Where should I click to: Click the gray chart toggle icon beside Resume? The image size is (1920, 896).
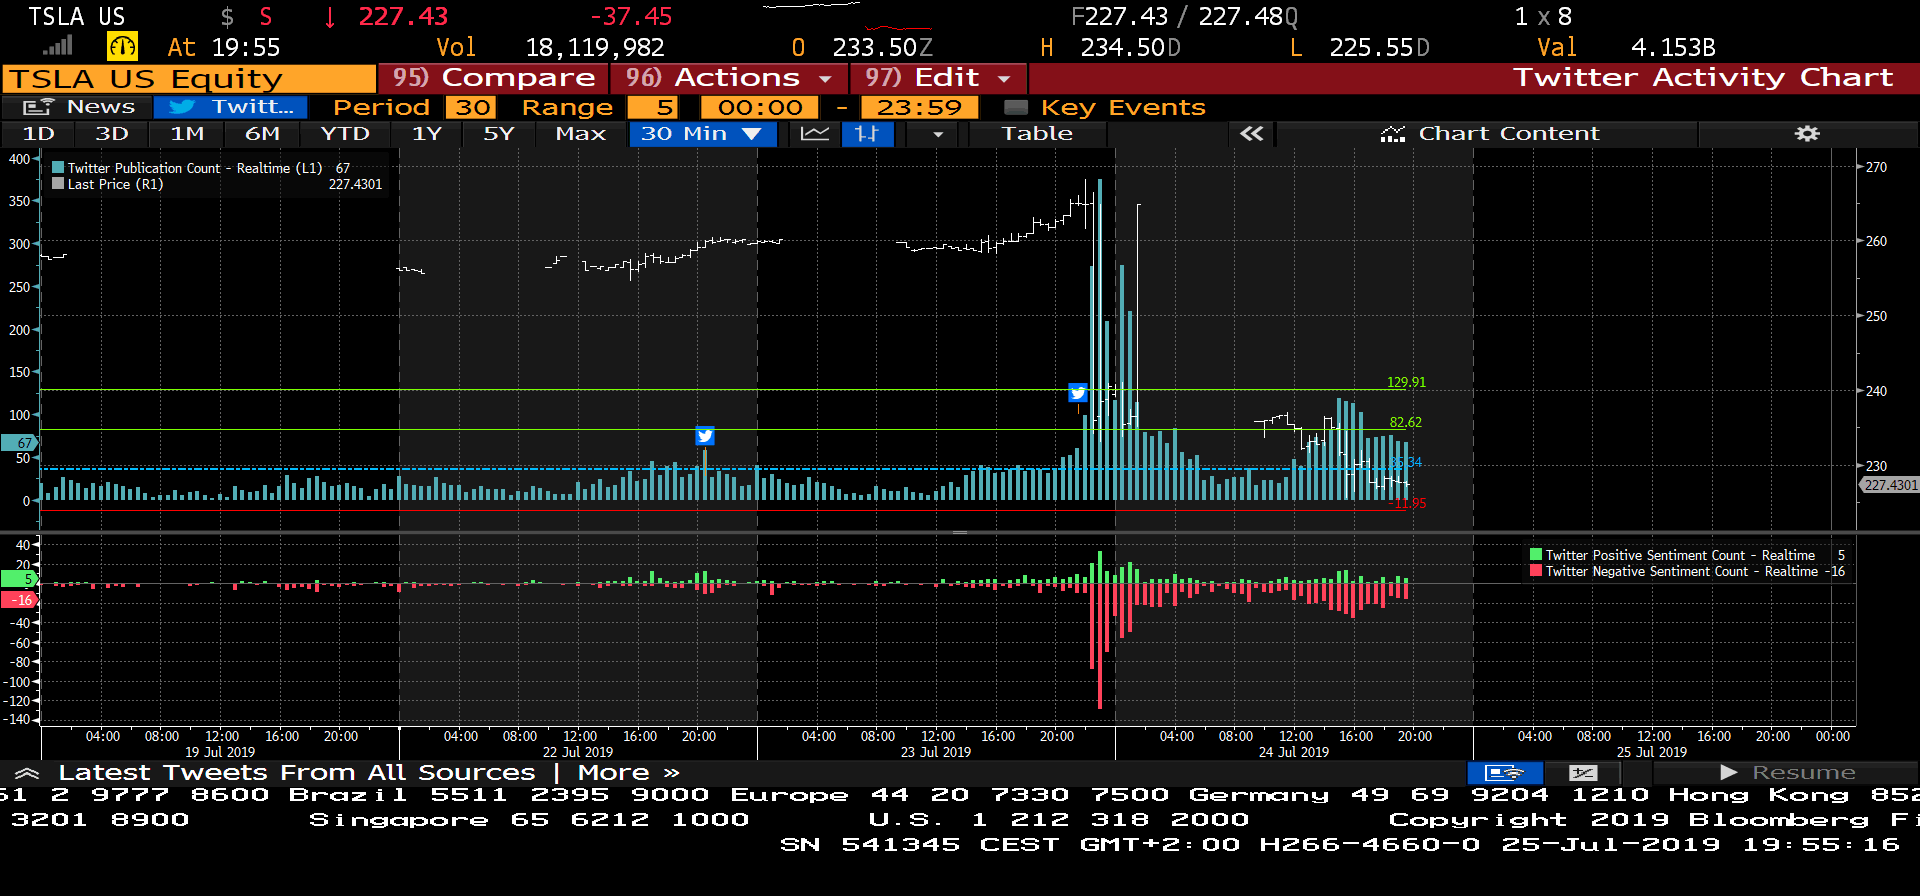[x=1583, y=773]
